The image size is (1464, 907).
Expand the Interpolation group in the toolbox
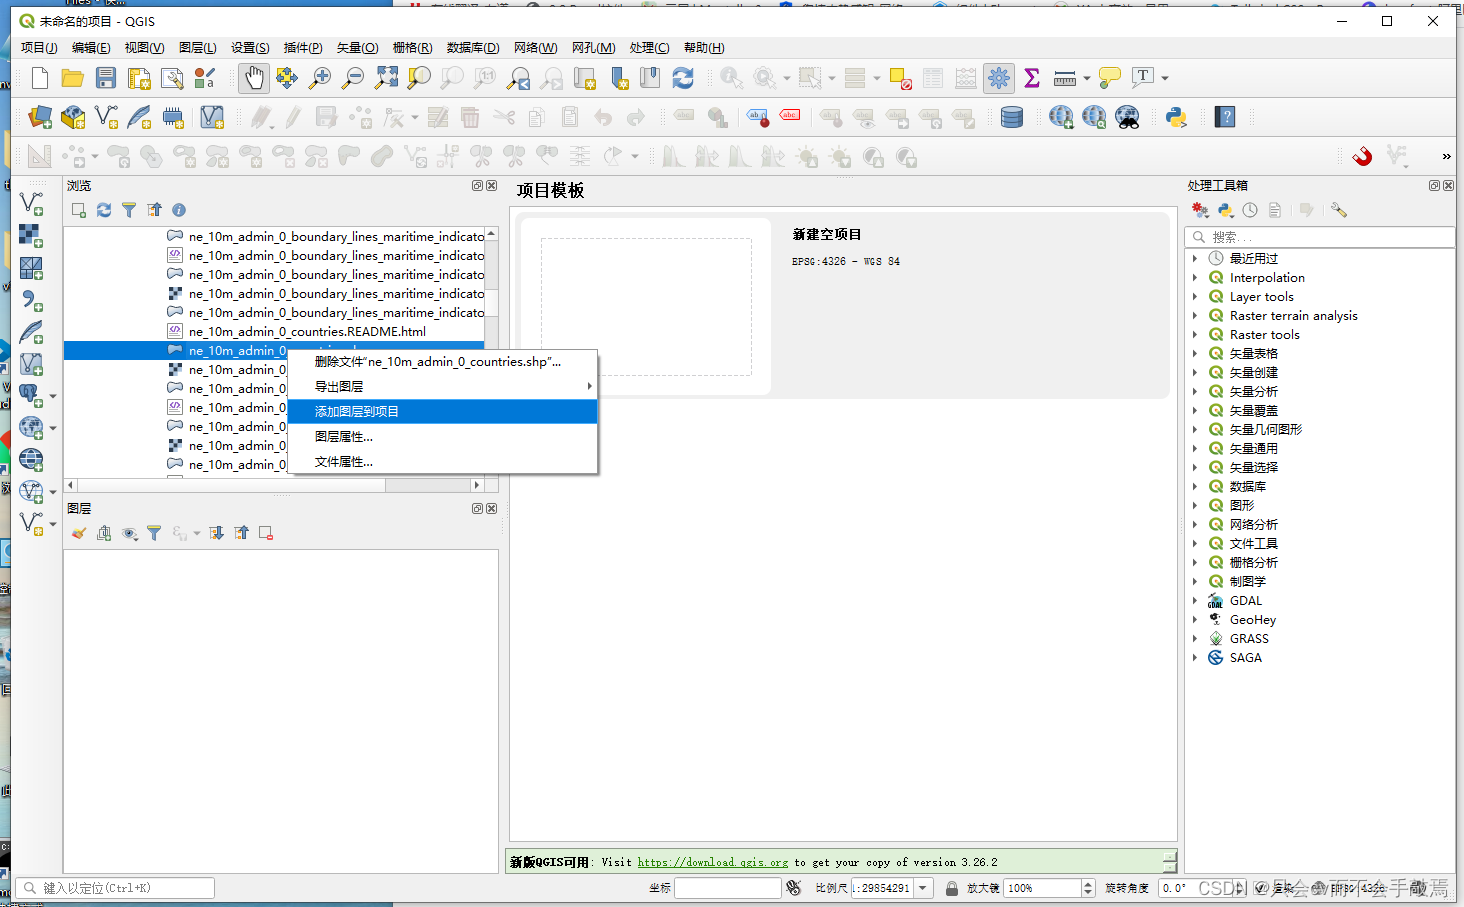click(1195, 278)
